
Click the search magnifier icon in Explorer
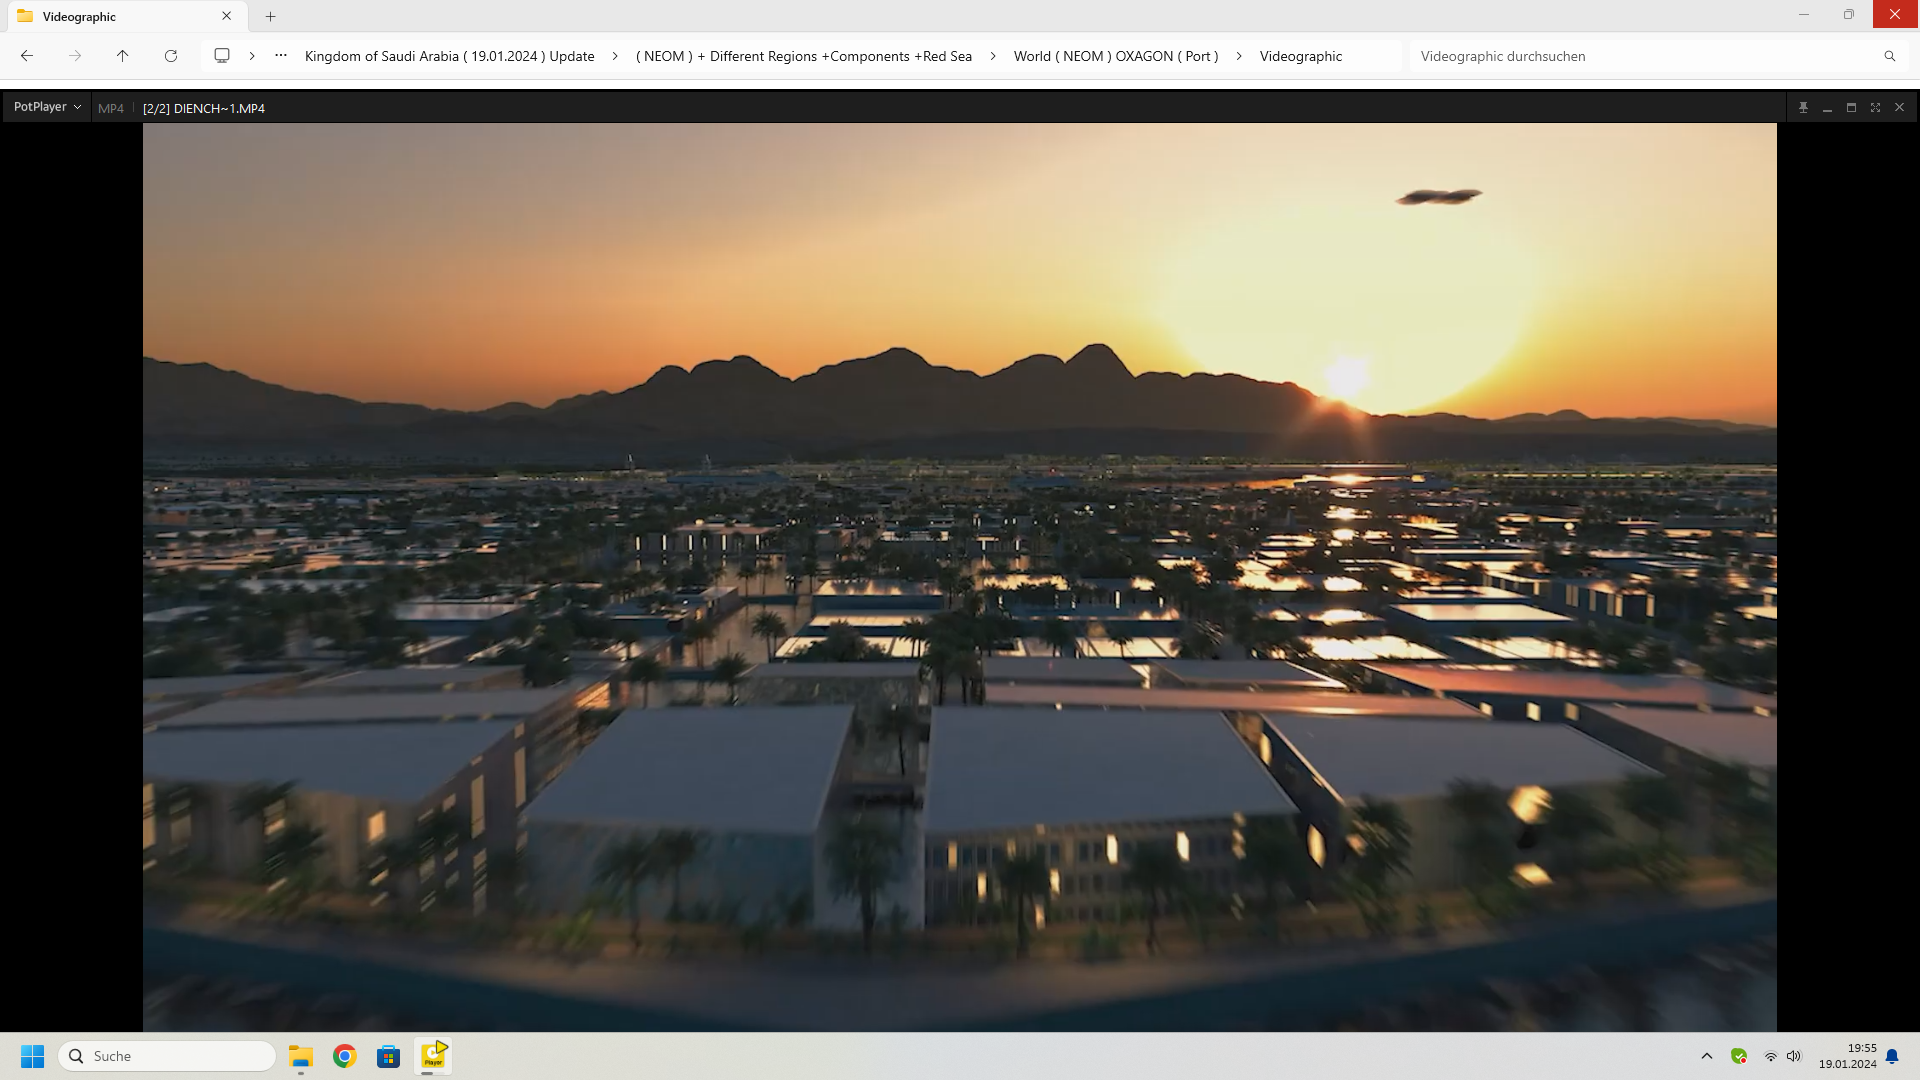[1890, 56]
